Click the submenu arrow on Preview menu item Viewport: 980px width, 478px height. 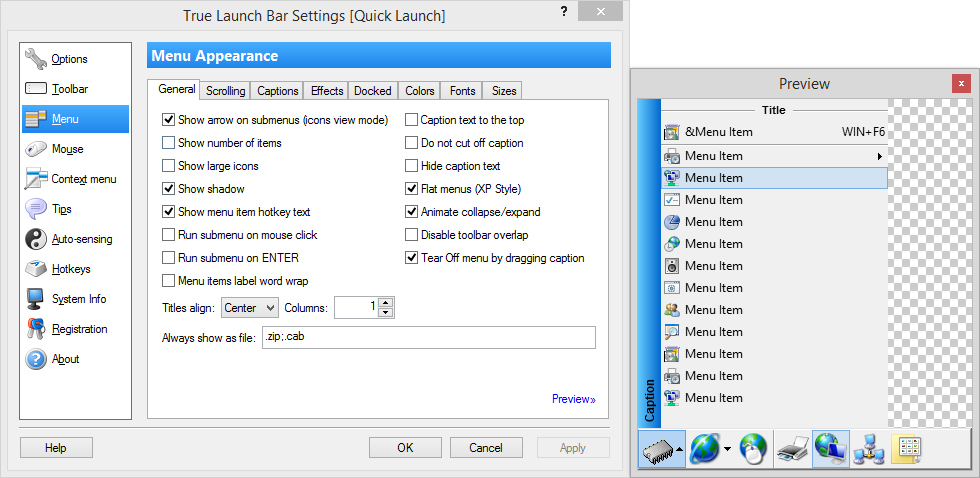[880, 156]
